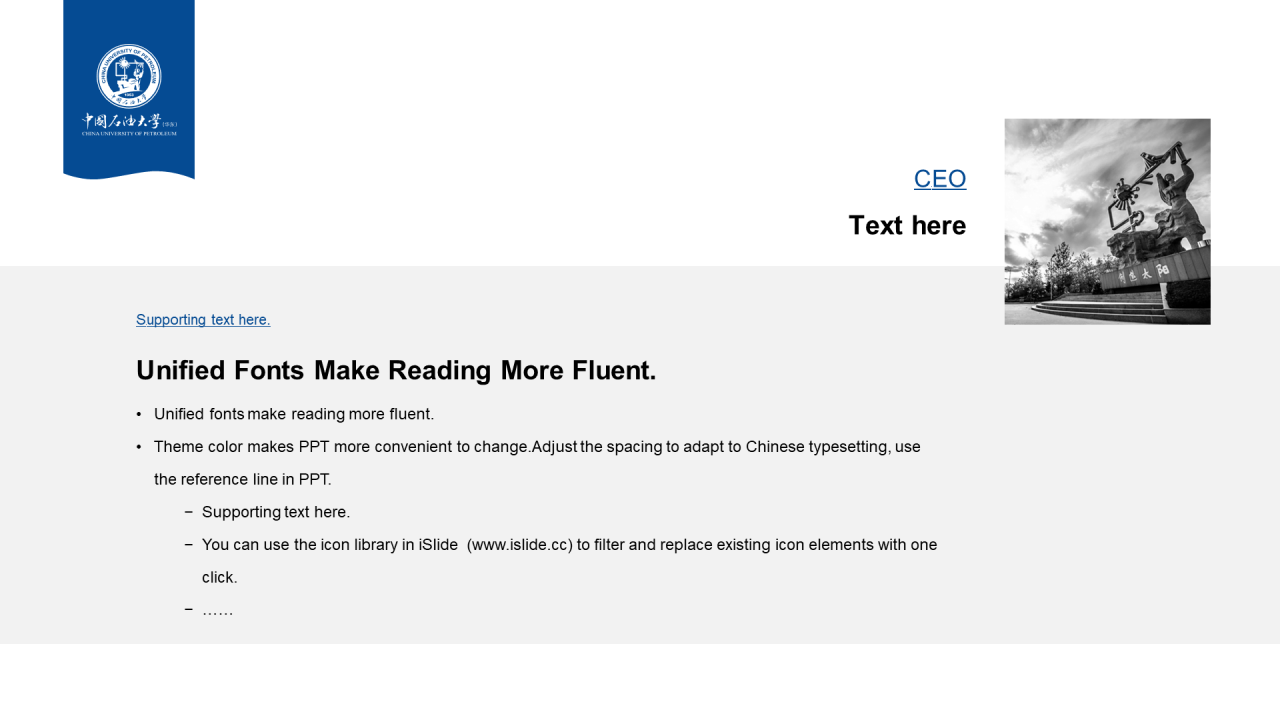The height and width of the screenshot is (720, 1280).
Task: Click the bullet starting 'Theme color makes PPT'
Action: coord(537,447)
